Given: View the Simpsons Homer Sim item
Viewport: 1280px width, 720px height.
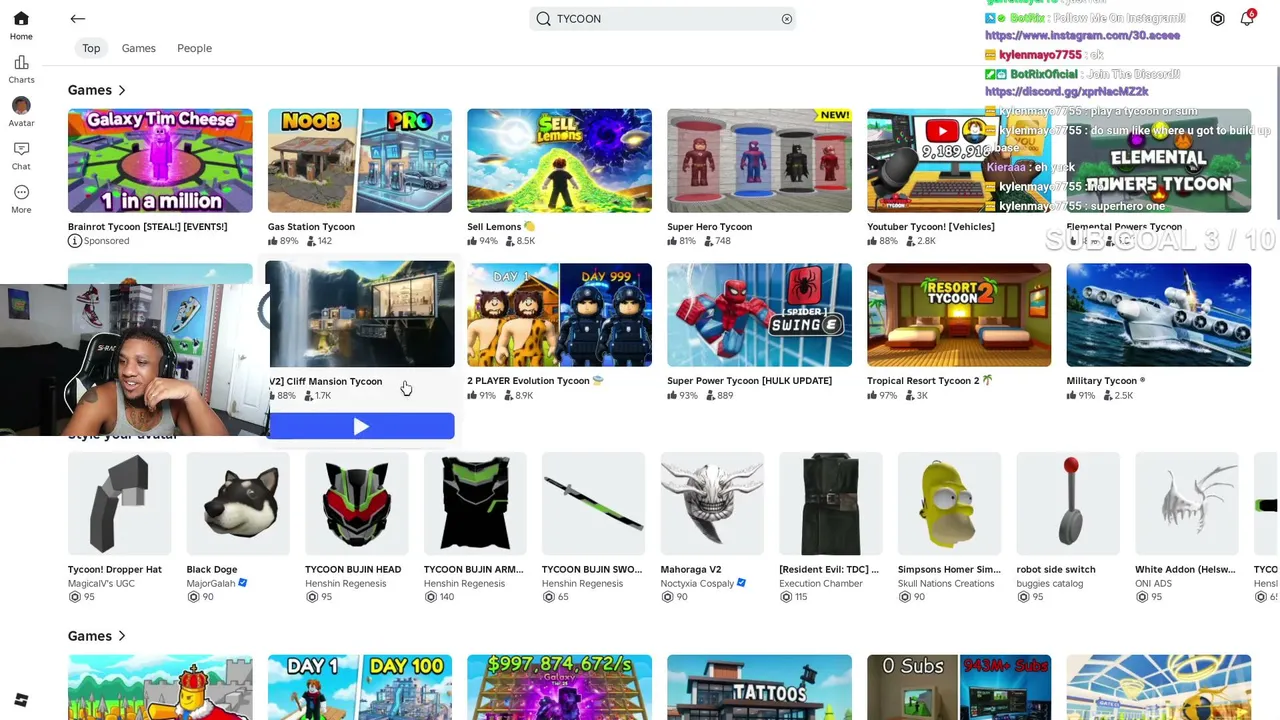Looking at the screenshot, I should pos(949,503).
